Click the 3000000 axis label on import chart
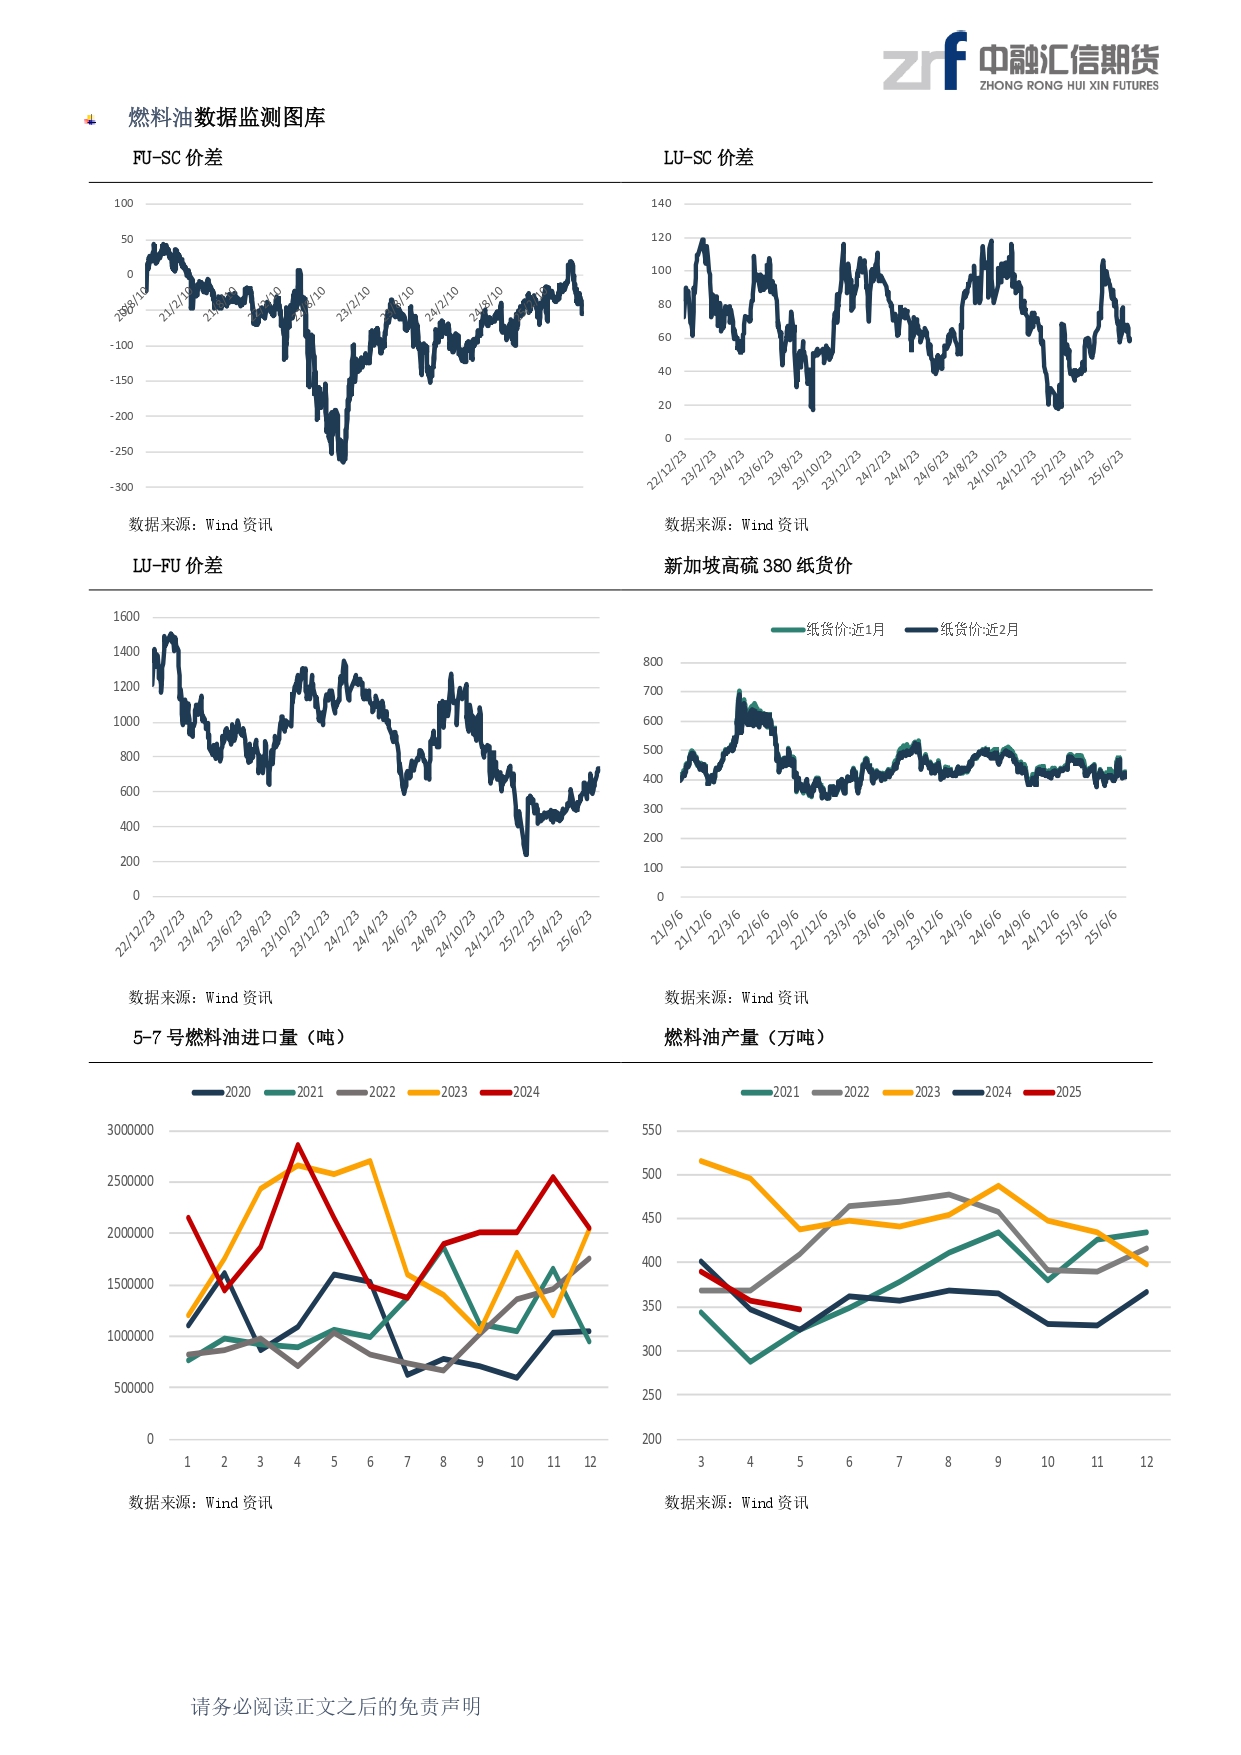Screen dimensions: 1241x1755 [131, 1130]
